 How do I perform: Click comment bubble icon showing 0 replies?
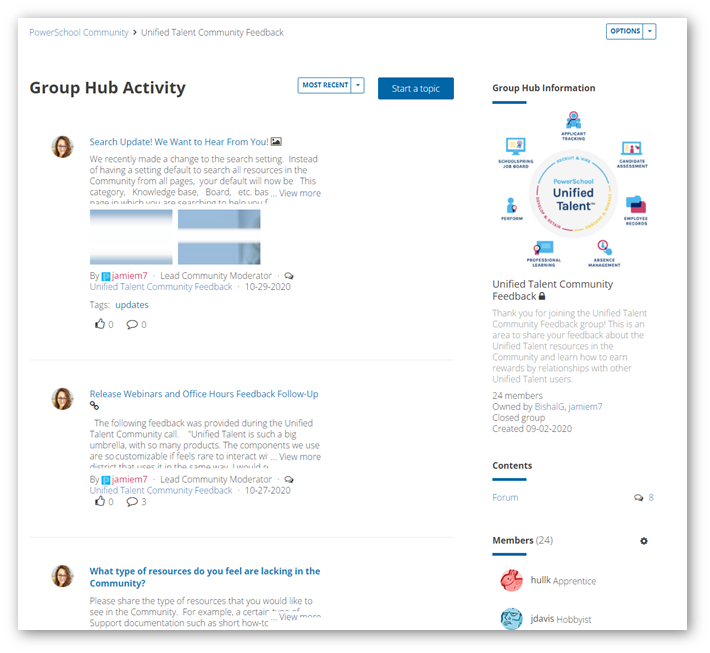(132, 324)
